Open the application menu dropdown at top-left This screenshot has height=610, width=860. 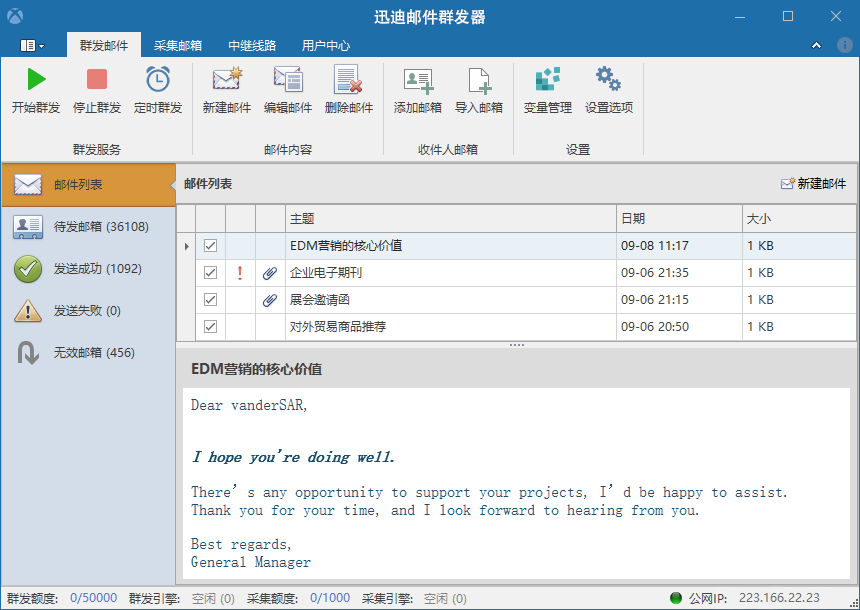(32, 45)
